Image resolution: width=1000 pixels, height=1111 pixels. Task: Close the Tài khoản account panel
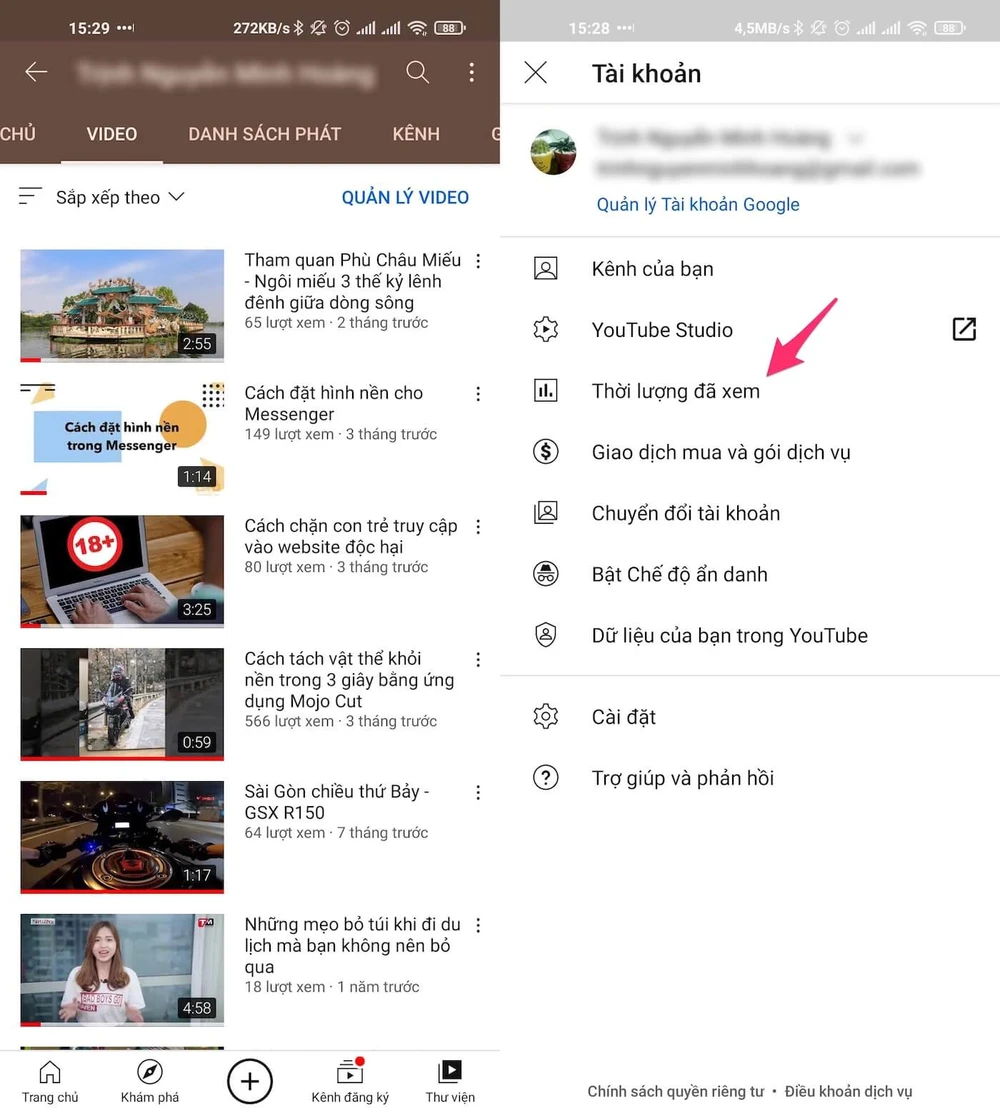(536, 73)
